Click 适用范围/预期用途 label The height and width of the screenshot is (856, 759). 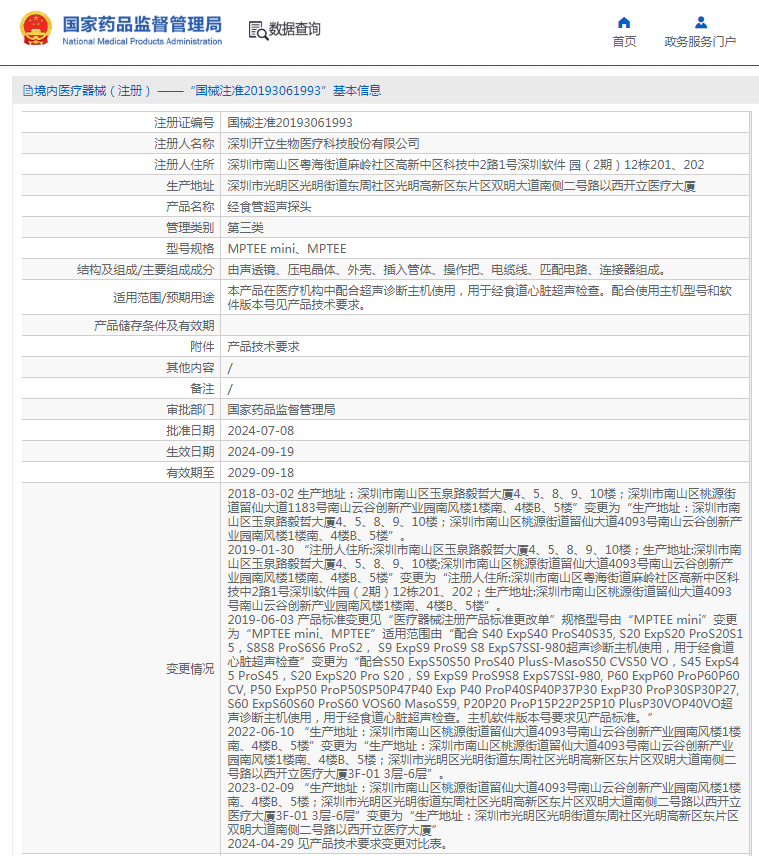163,298
